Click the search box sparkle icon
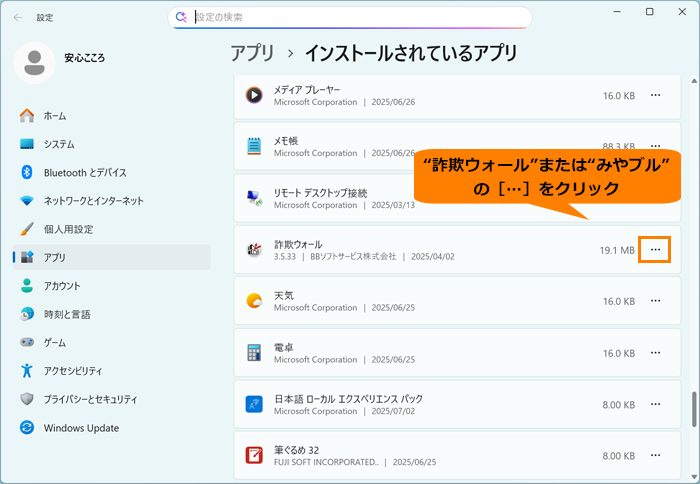Viewport: 700px width, 484px height. point(181,17)
